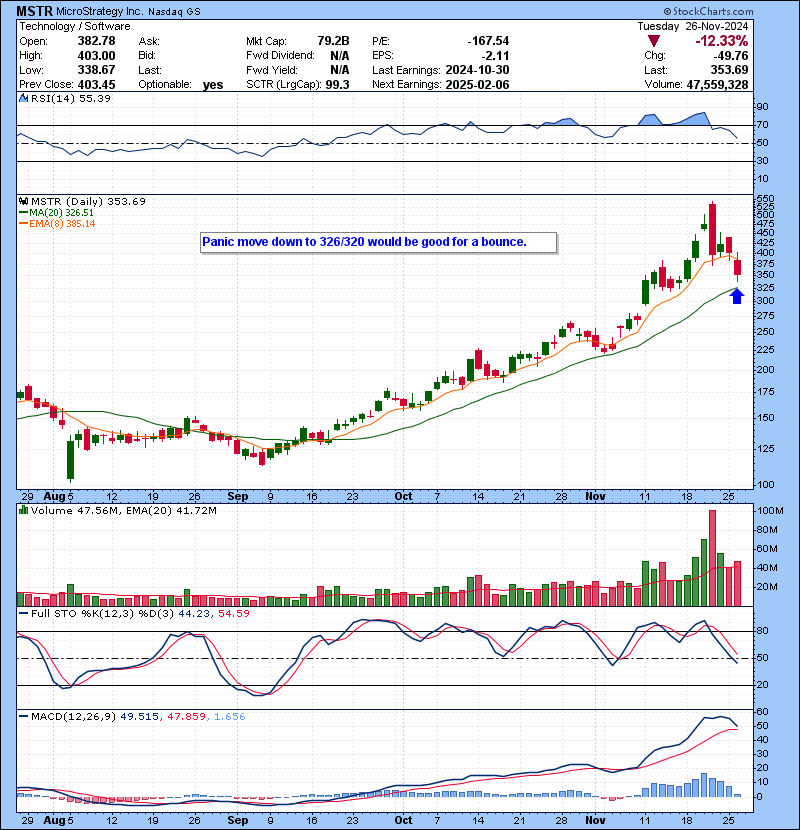Click the header Volume value 47,559,328
800x830 pixels.
717,84
